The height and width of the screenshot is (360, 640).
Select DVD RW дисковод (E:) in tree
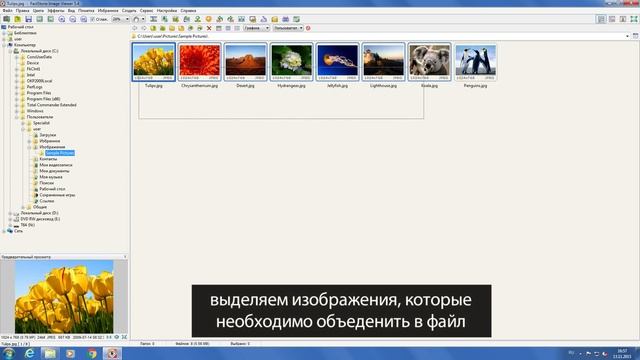tap(40, 219)
